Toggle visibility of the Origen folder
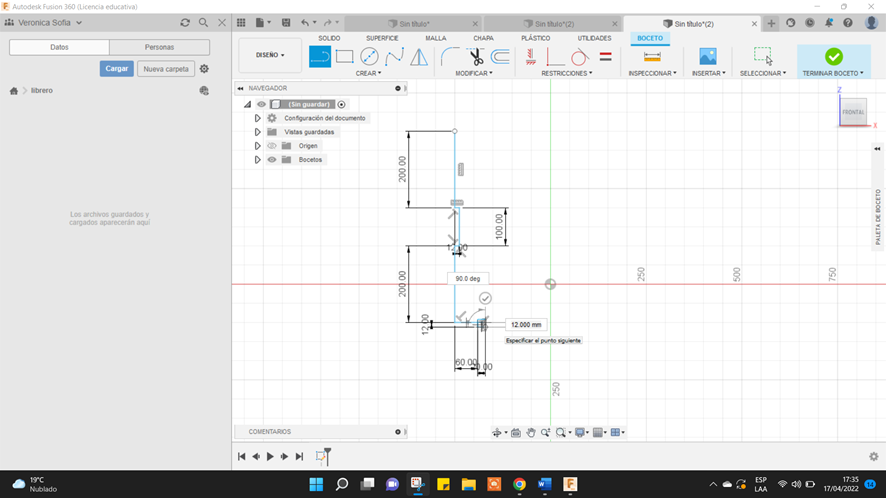This screenshot has width=886, height=498. tap(272, 146)
